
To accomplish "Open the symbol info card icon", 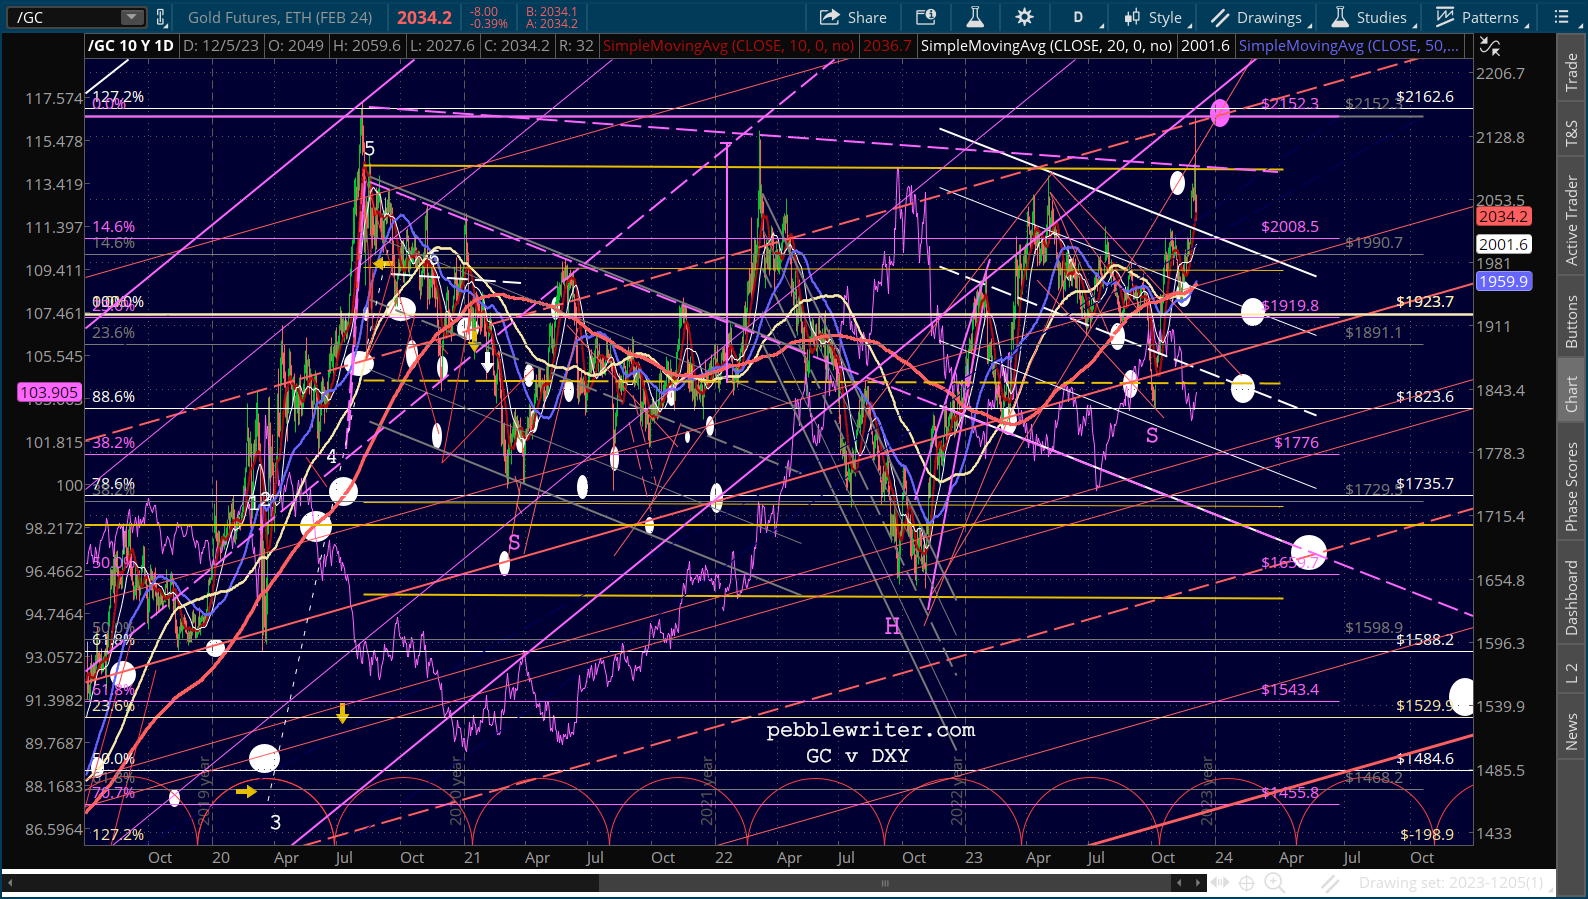I will [x=926, y=17].
